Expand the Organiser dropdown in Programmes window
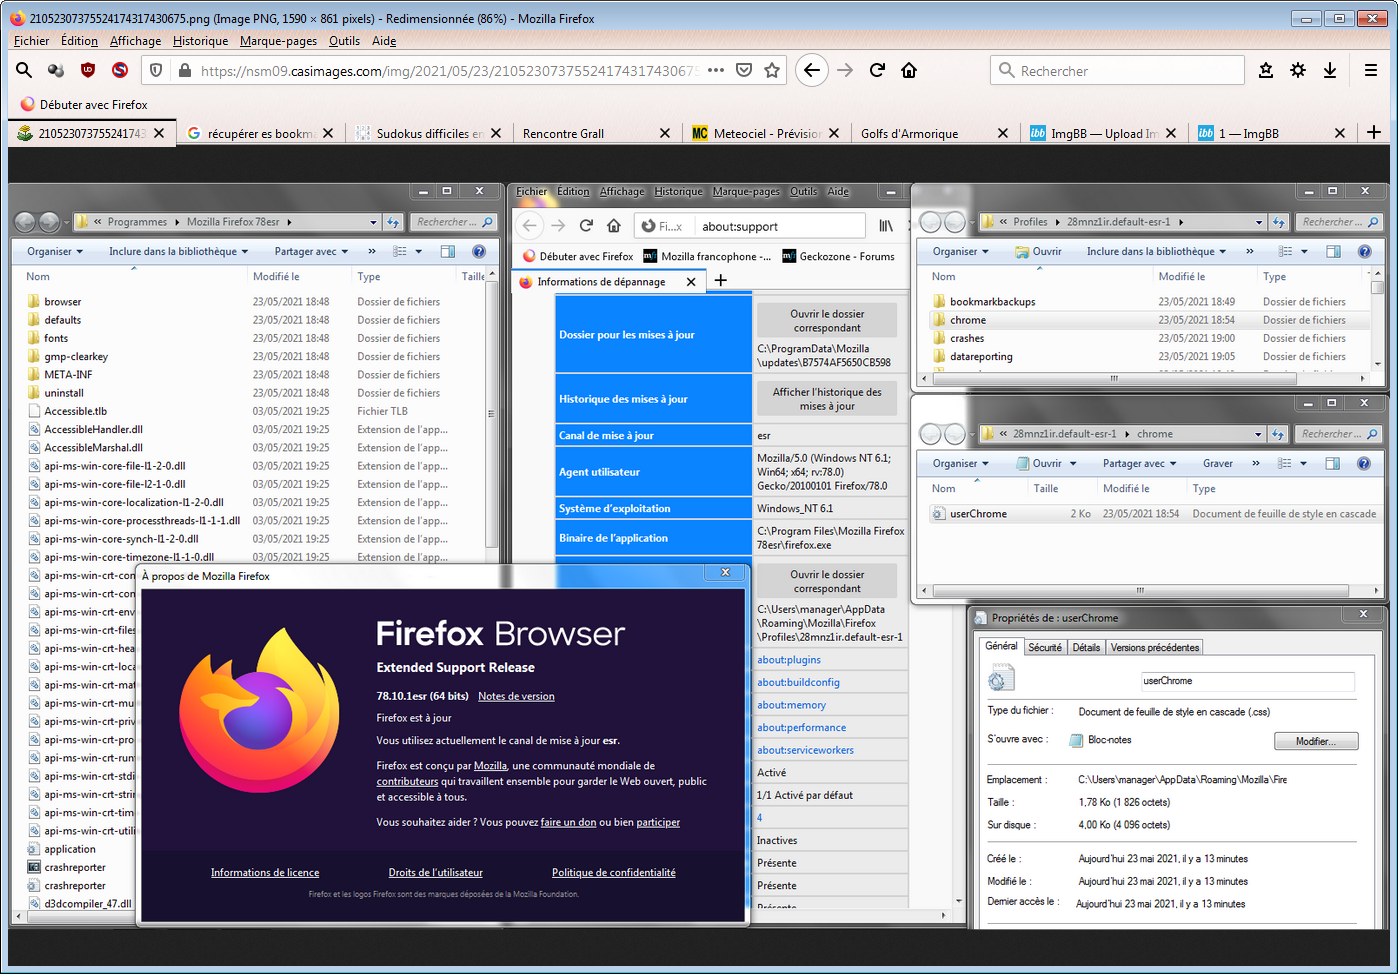Screen dimensions: 1398x974 click(x=55, y=251)
